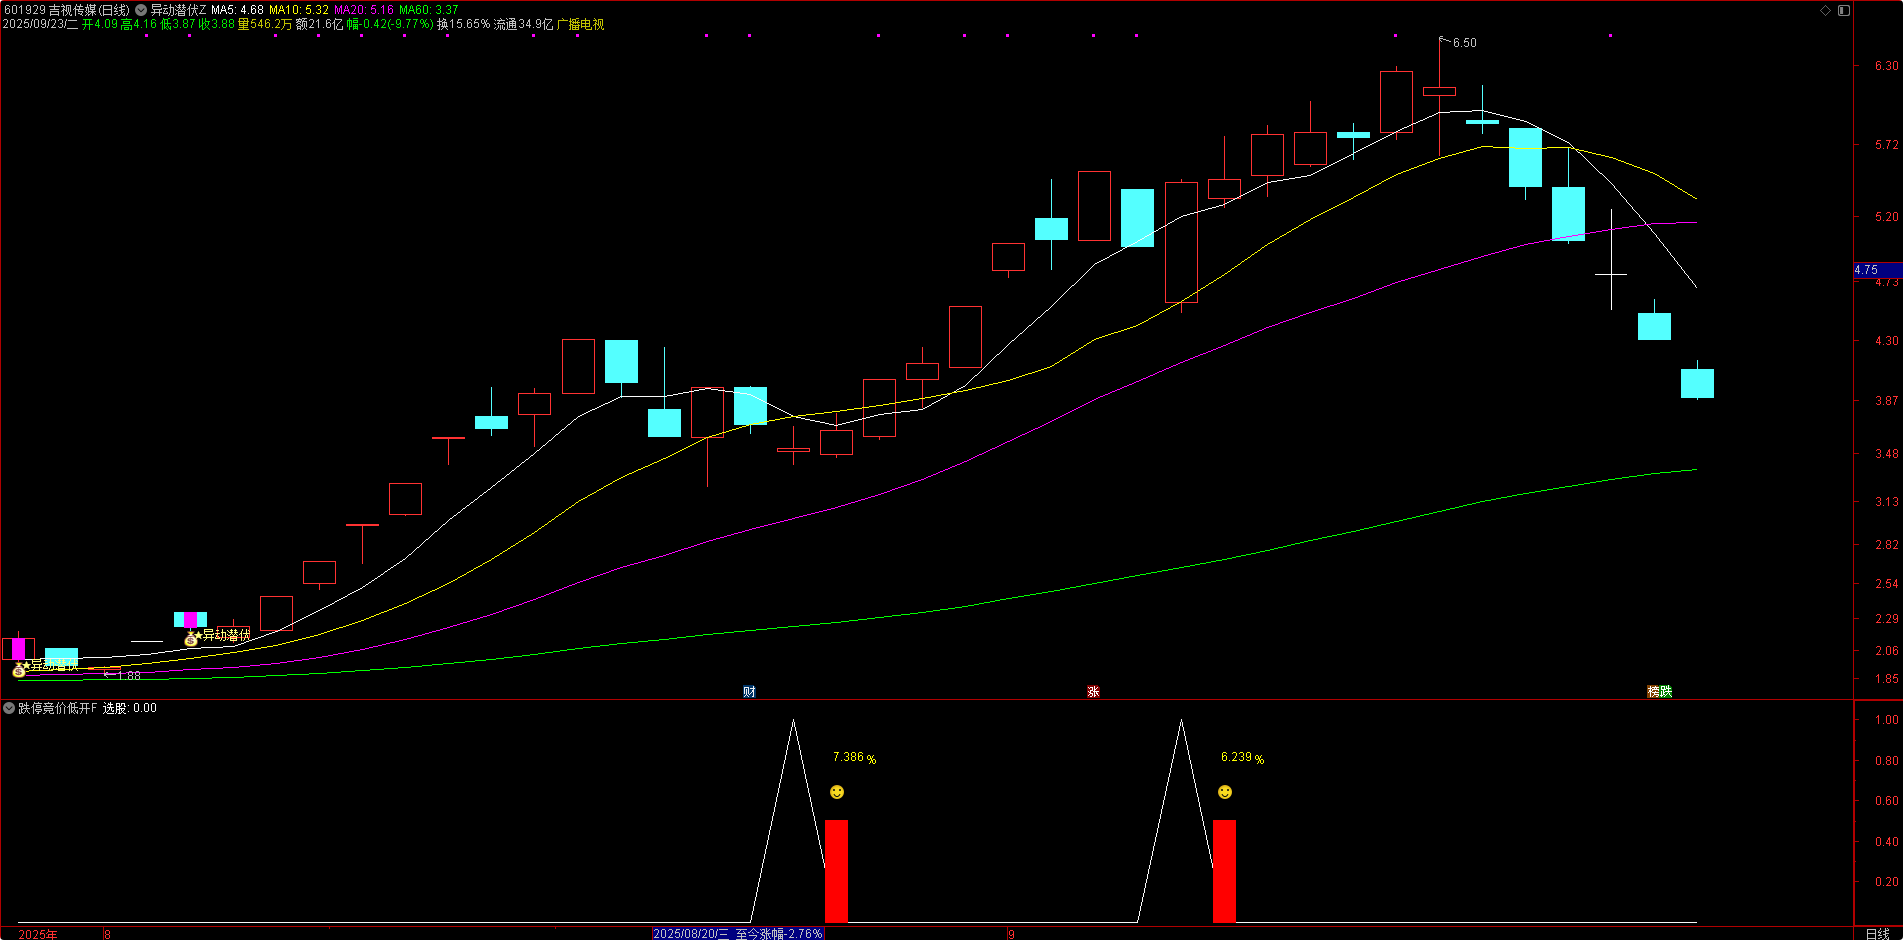Click the smiley face near 6.239%
1903x940 pixels.
[x=1225, y=792]
